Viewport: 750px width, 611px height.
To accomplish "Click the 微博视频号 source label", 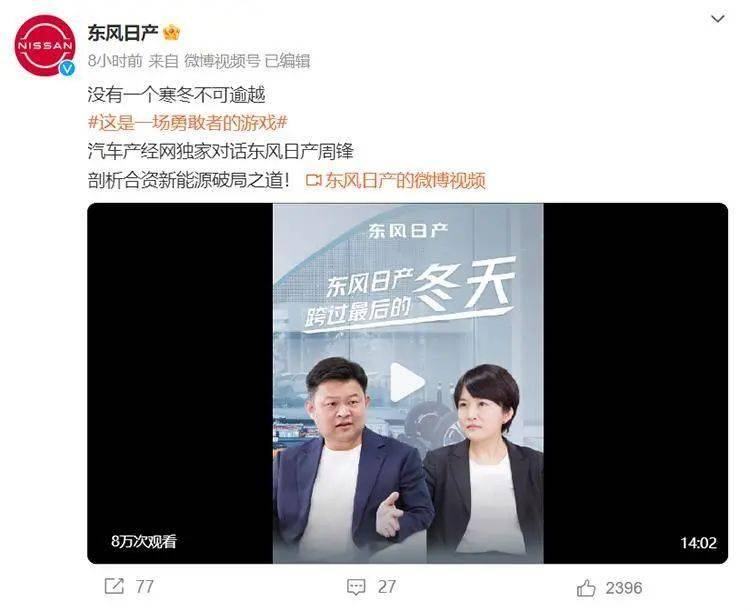I will [x=222, y=61].
